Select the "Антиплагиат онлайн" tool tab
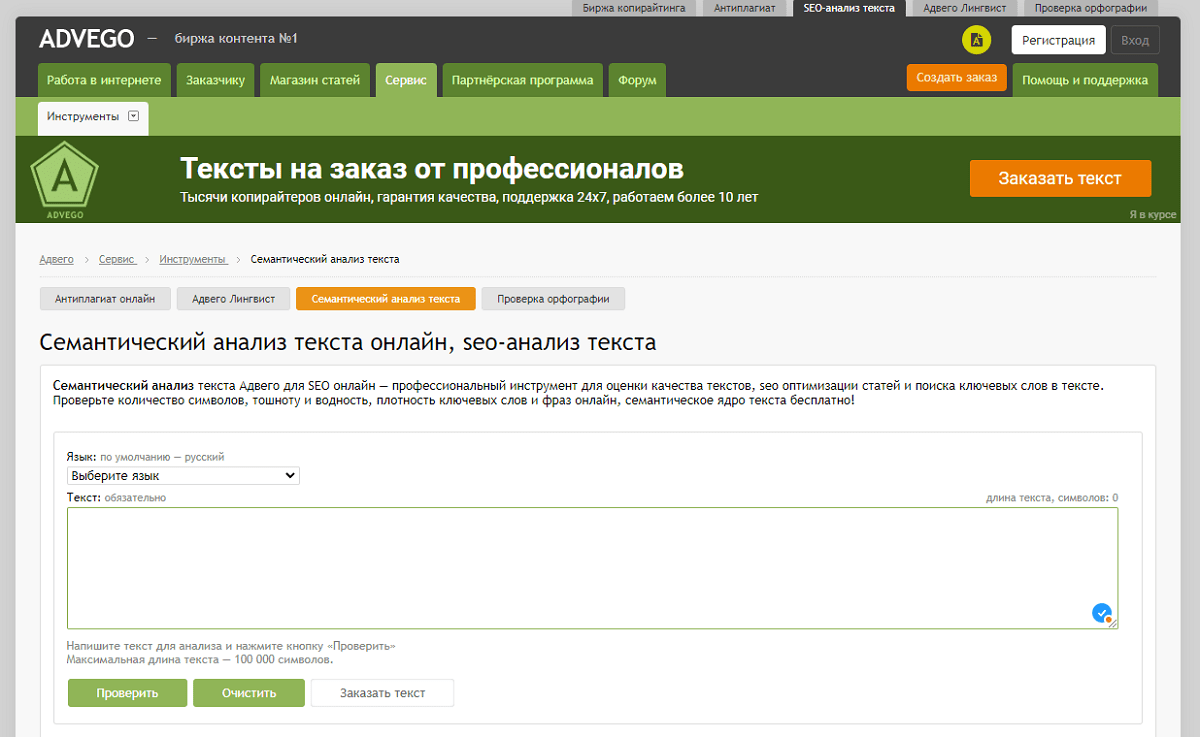1200x737 pixels. click(x=104, y=298)
